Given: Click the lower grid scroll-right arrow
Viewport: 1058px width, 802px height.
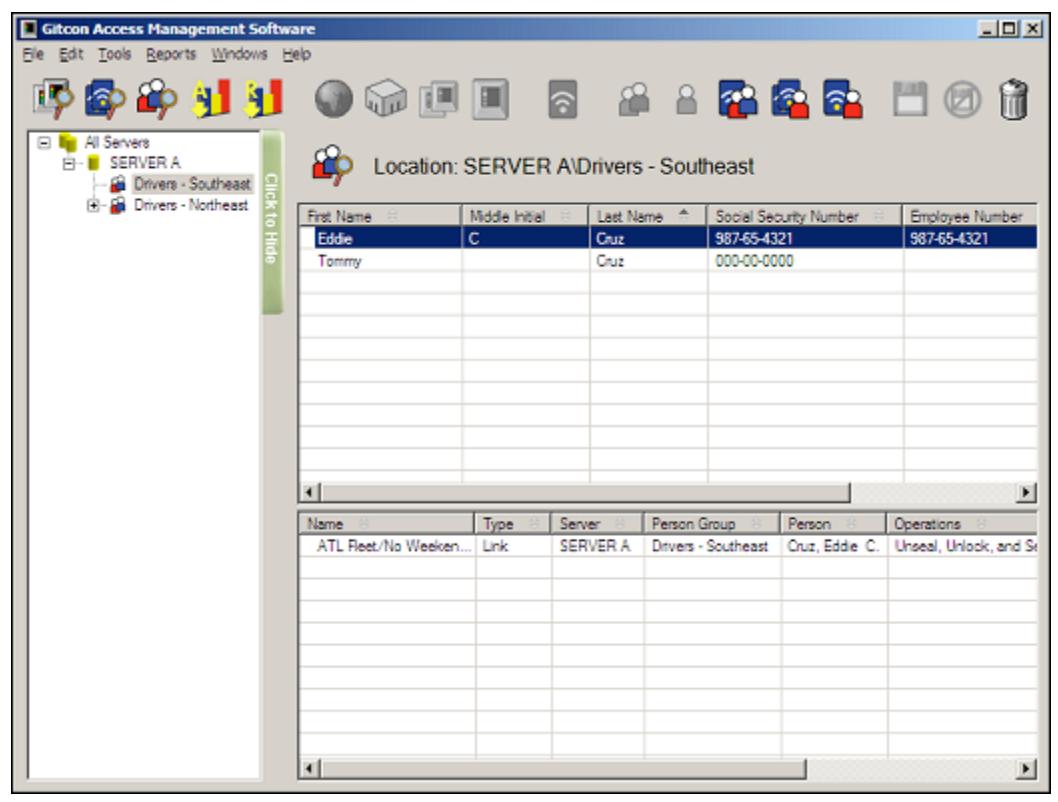Looking at the screenshot, I should (x=1026, y=768).
